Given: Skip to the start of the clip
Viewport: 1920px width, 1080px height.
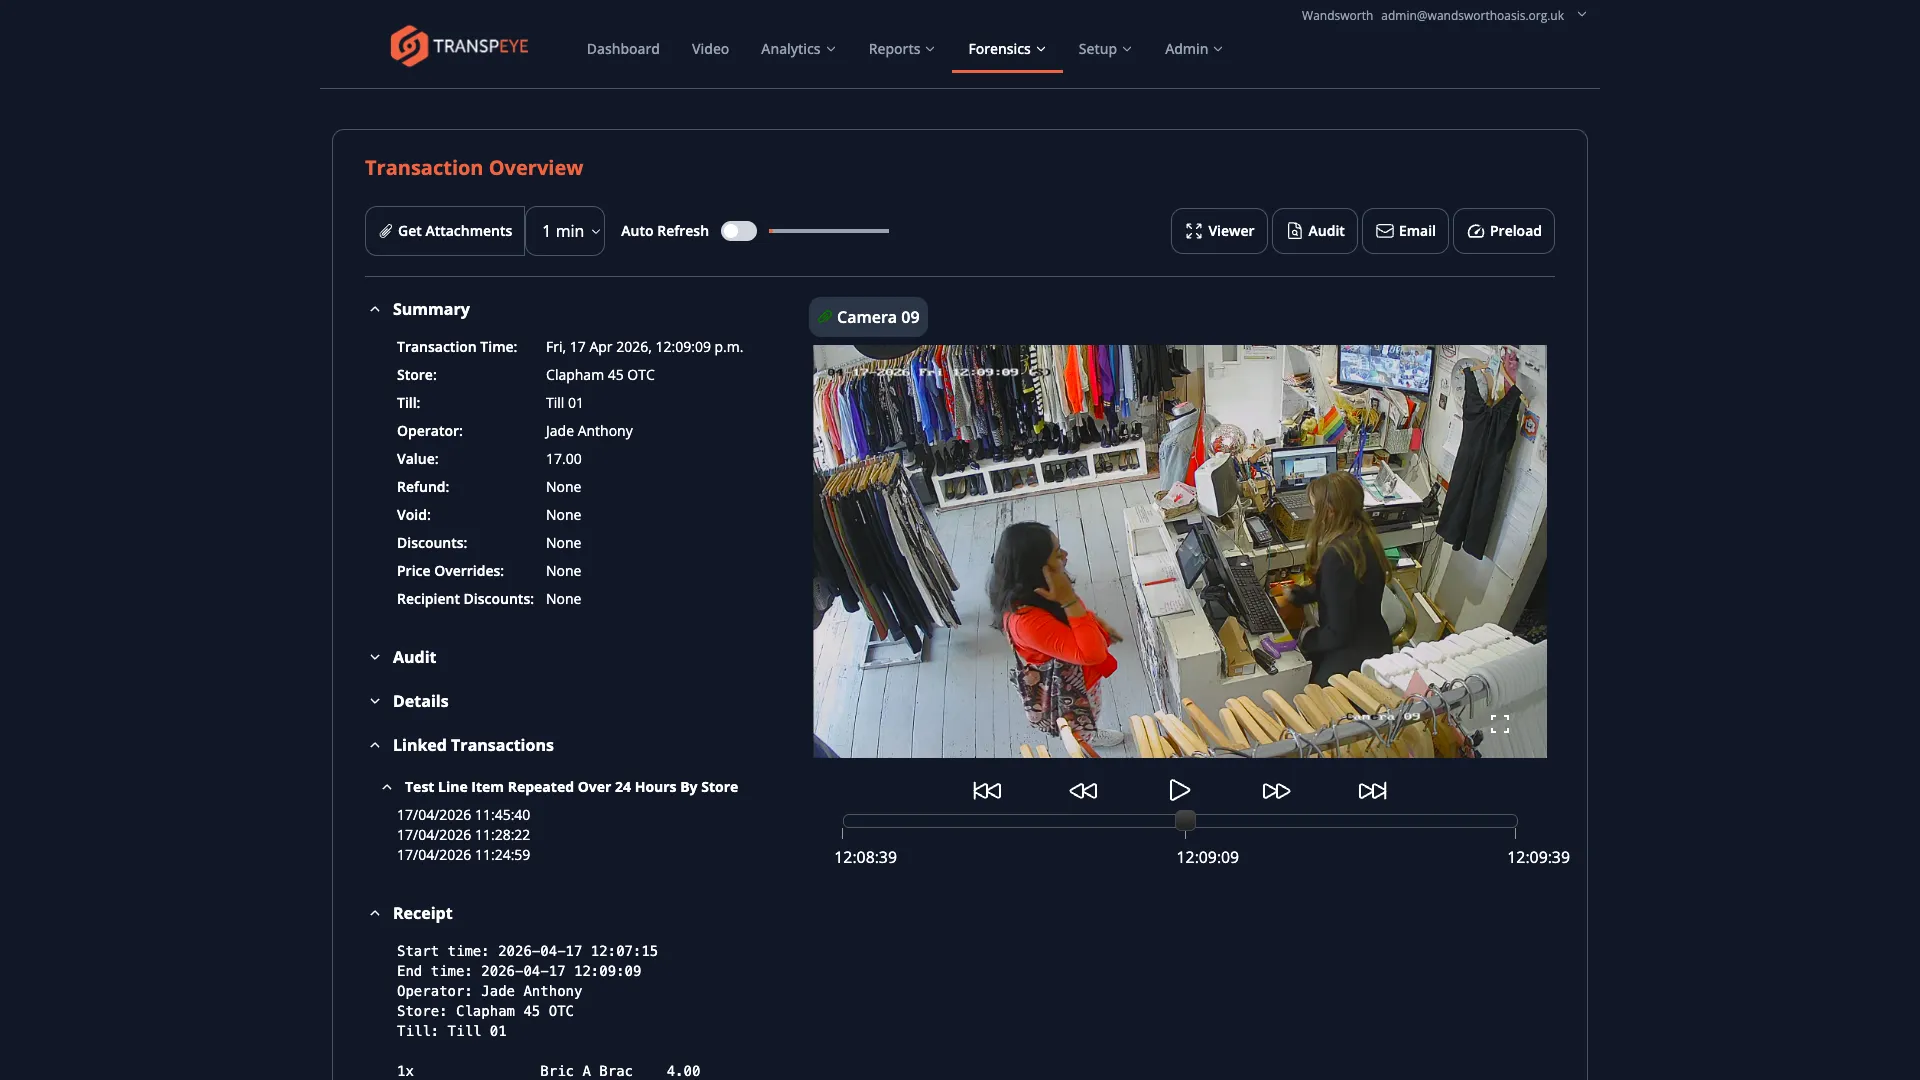Looking at the screenshot, I should pyautogui.click(x=987, y=790).
